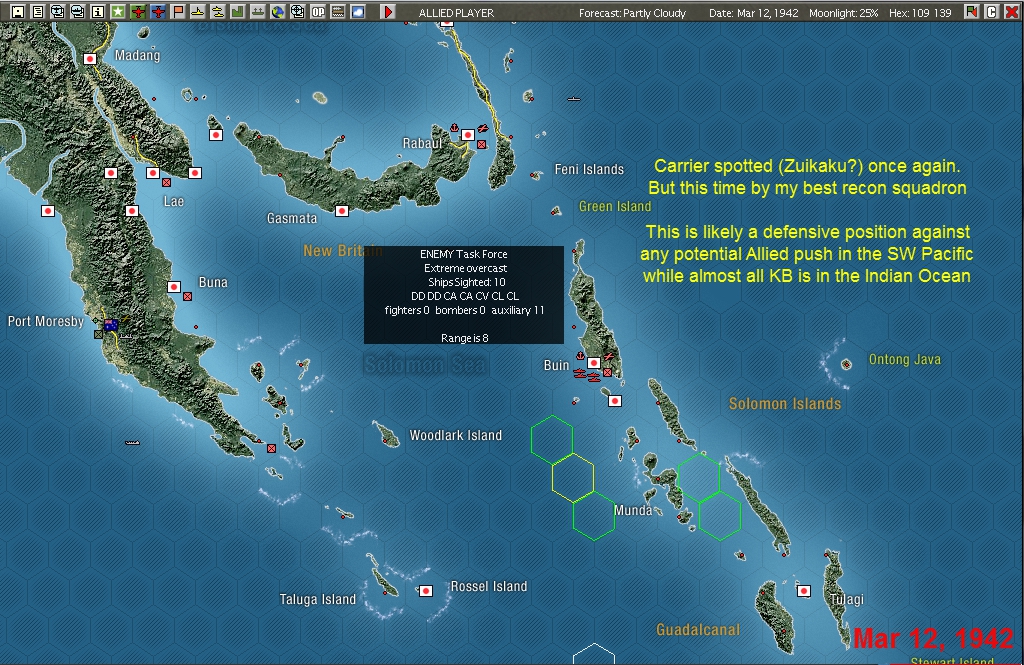
Task: Click the red End Turn play arrow
Action: 388,12
